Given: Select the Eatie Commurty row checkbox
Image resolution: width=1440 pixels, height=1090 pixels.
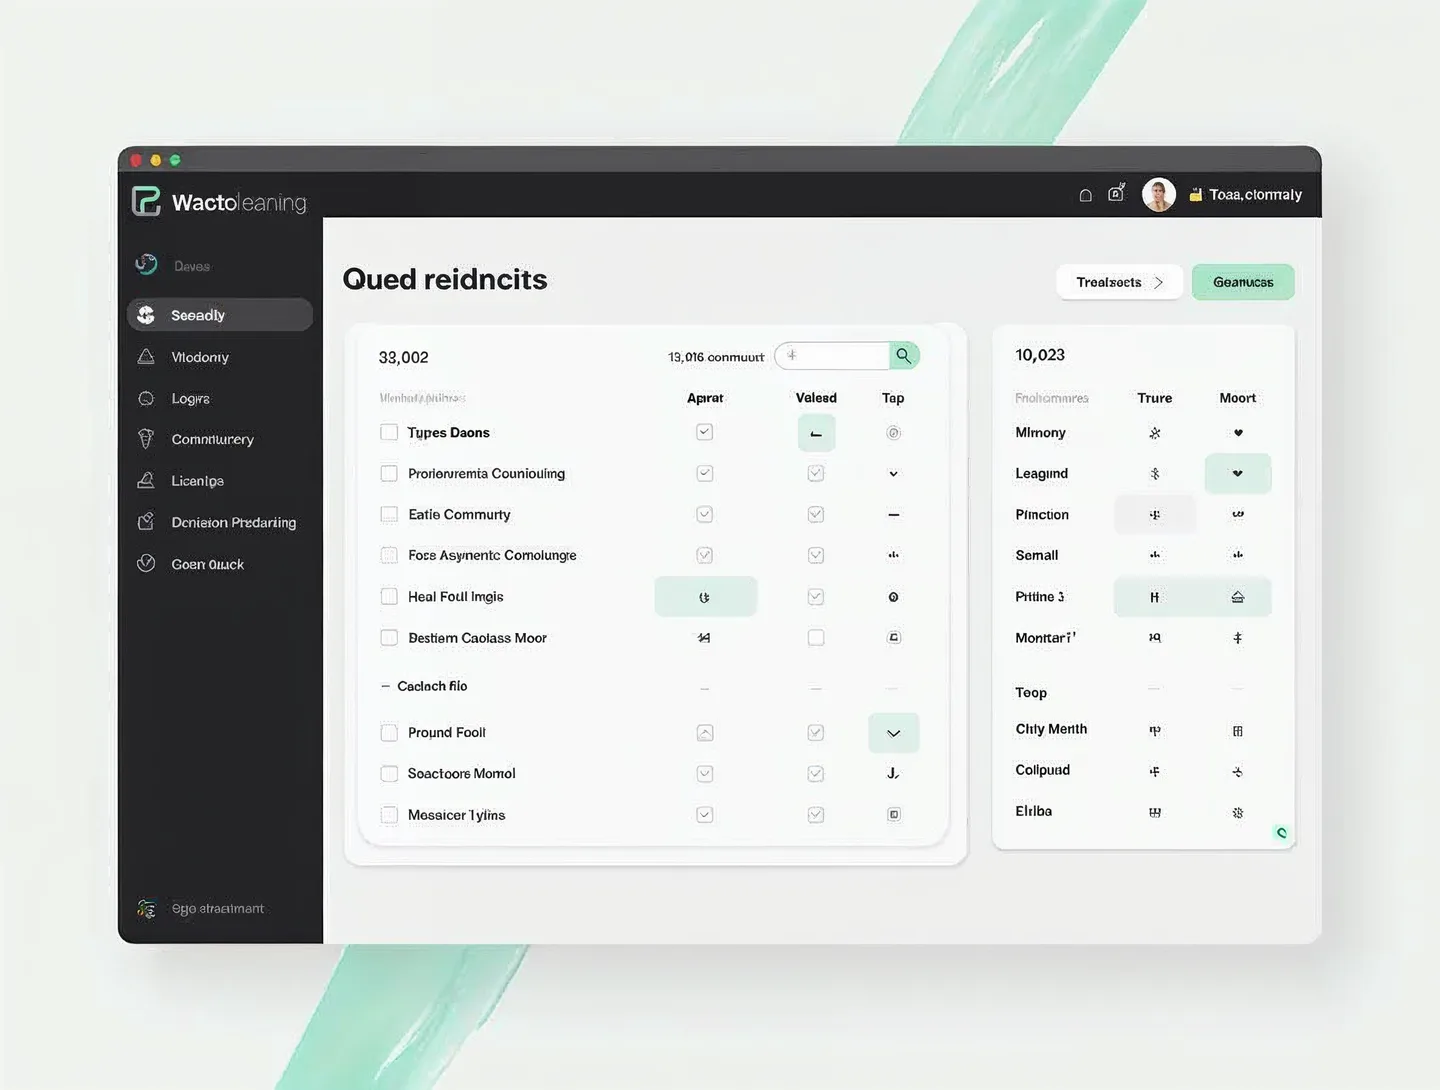Looking at the screenshot, I should click(x=389, y=515).
